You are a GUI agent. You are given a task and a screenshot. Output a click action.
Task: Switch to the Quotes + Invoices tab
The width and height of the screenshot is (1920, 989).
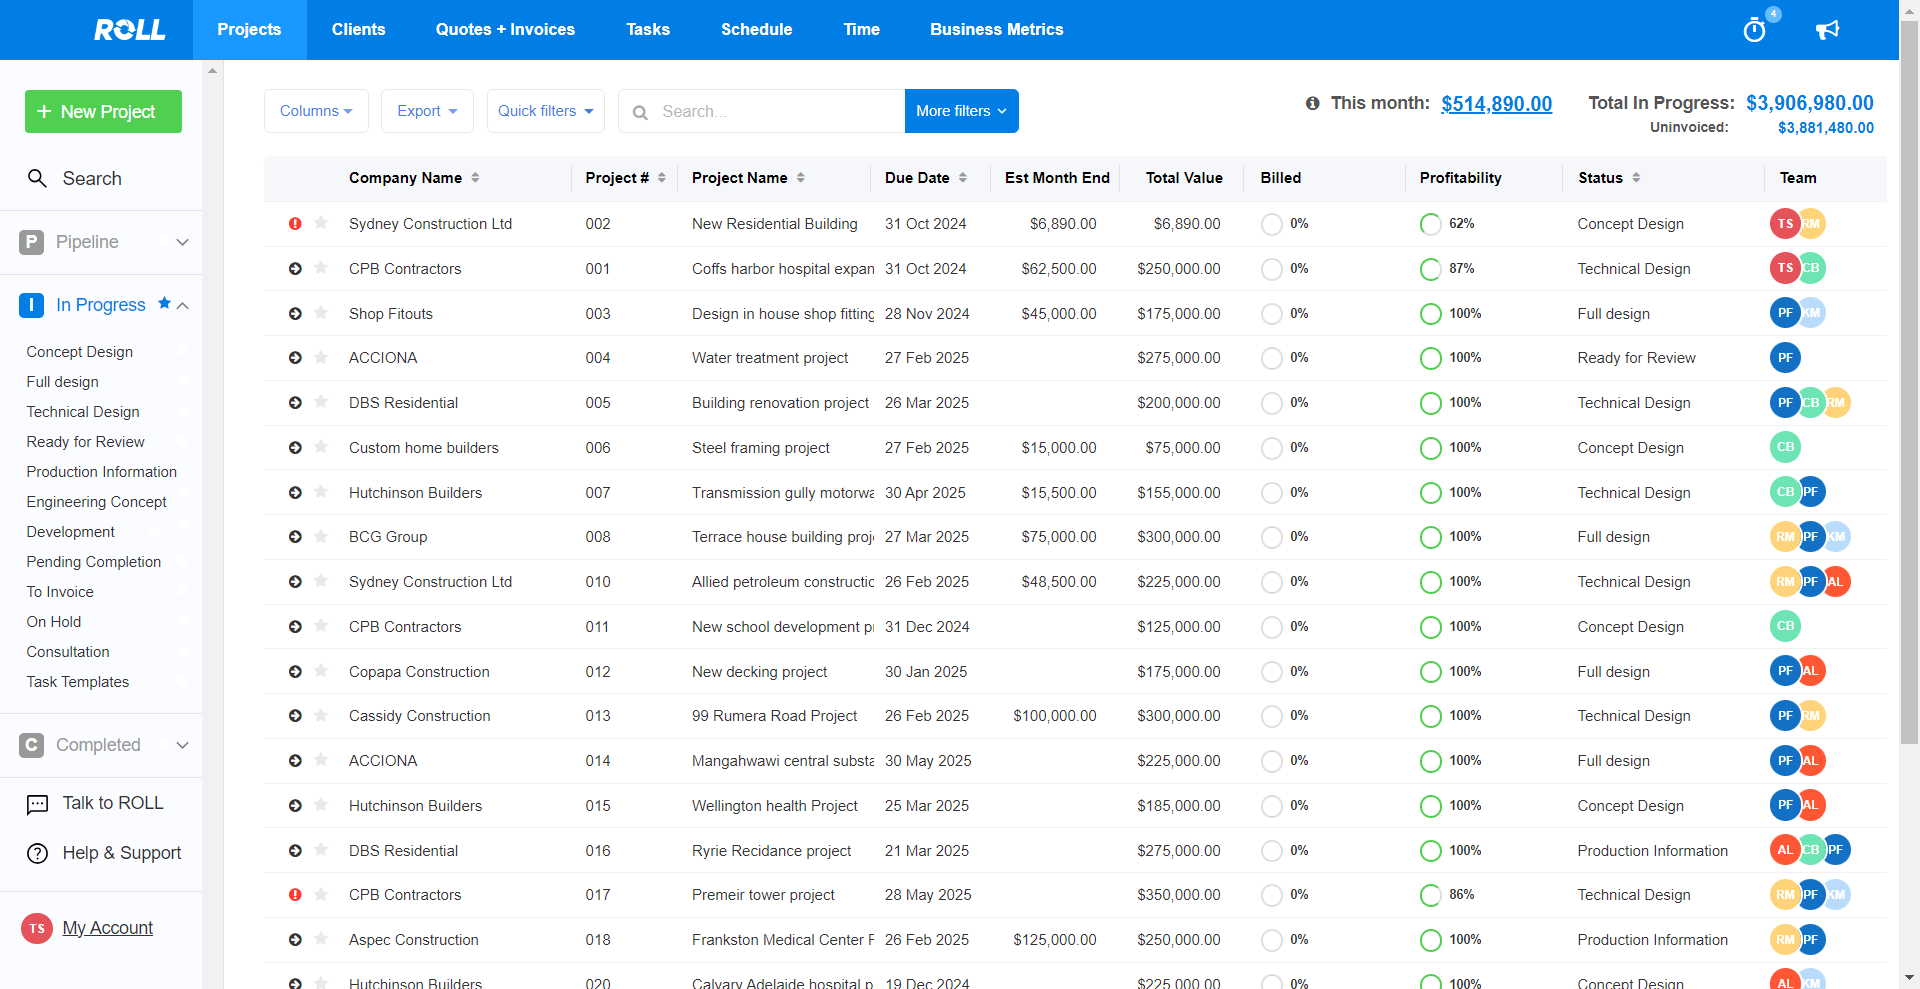505,30
